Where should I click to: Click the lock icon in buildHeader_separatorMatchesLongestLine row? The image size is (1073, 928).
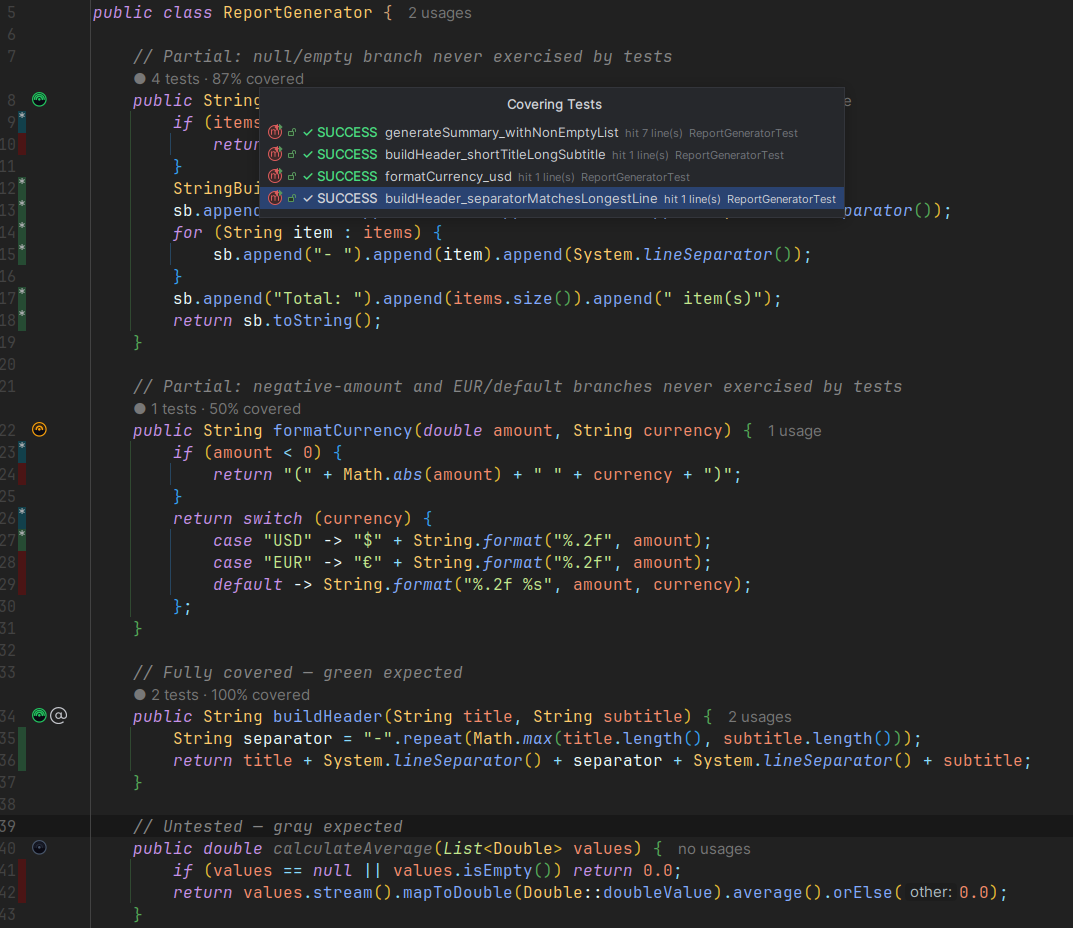pos(292,198)
